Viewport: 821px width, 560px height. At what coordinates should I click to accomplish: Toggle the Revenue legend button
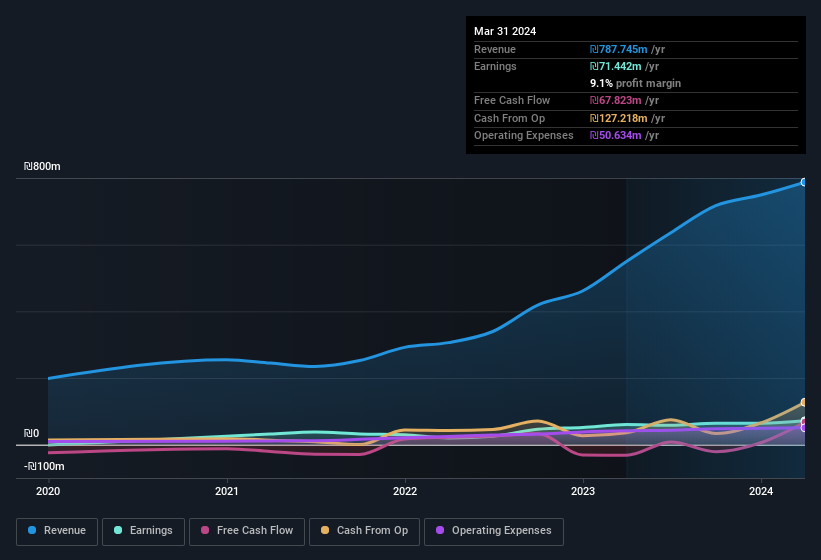(x=57, y=531)
